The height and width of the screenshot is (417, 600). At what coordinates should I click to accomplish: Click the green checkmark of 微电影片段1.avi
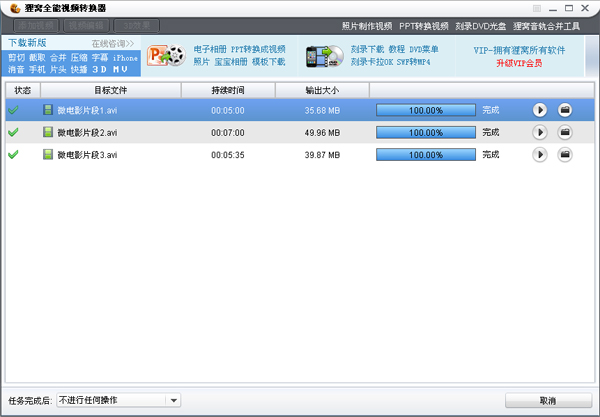pyautogui.click(x=13, y=110)
